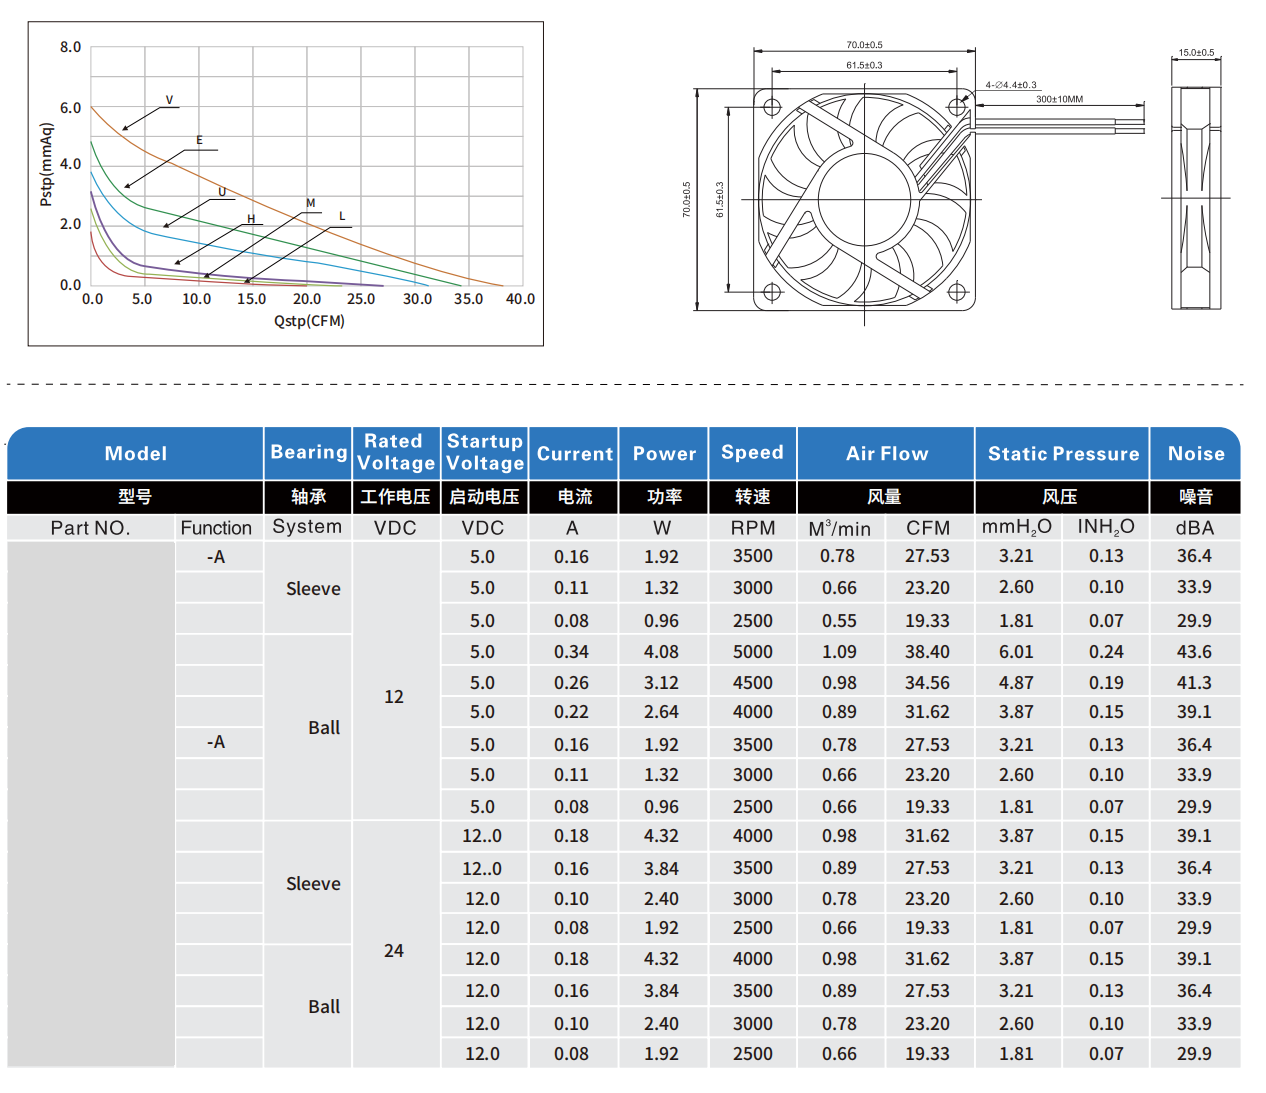The width and height of the screenshot is (1266, 1093).
Task: Select the 6.01 mmH2O pressure cell
Action: click(x=1016, y=652)
